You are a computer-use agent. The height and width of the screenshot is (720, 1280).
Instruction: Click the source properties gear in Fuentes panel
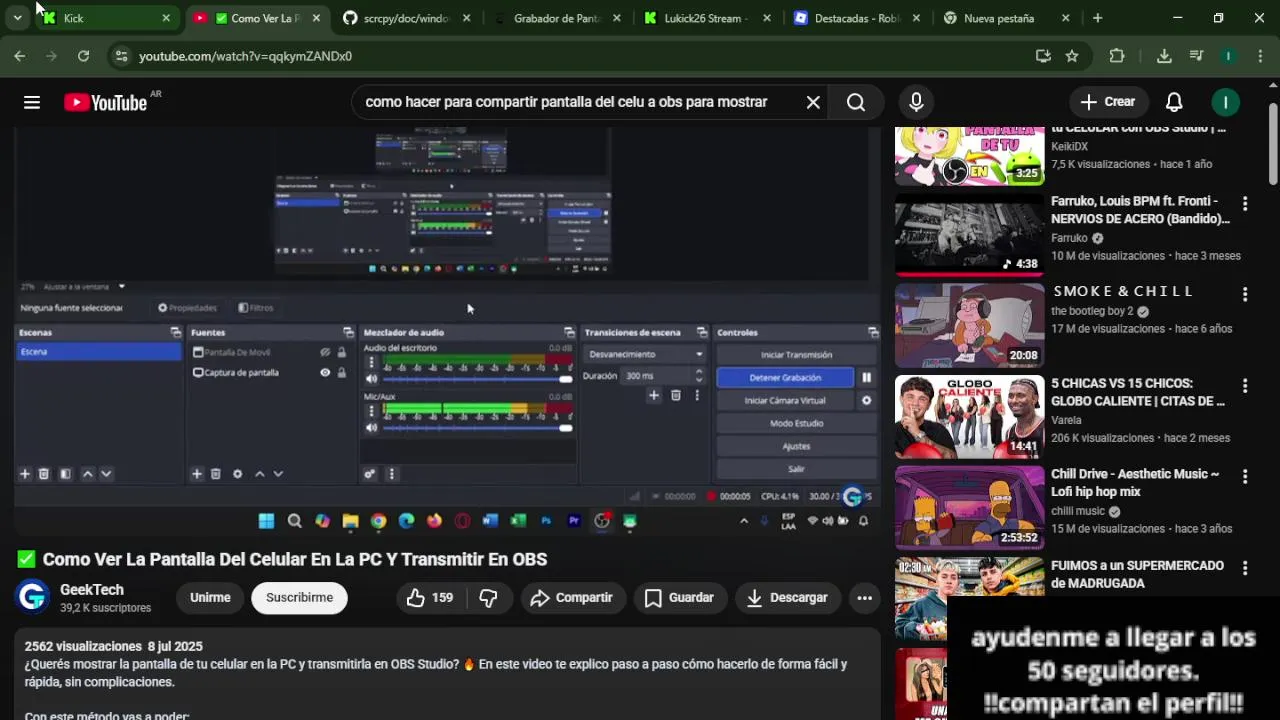click(237, 474)
